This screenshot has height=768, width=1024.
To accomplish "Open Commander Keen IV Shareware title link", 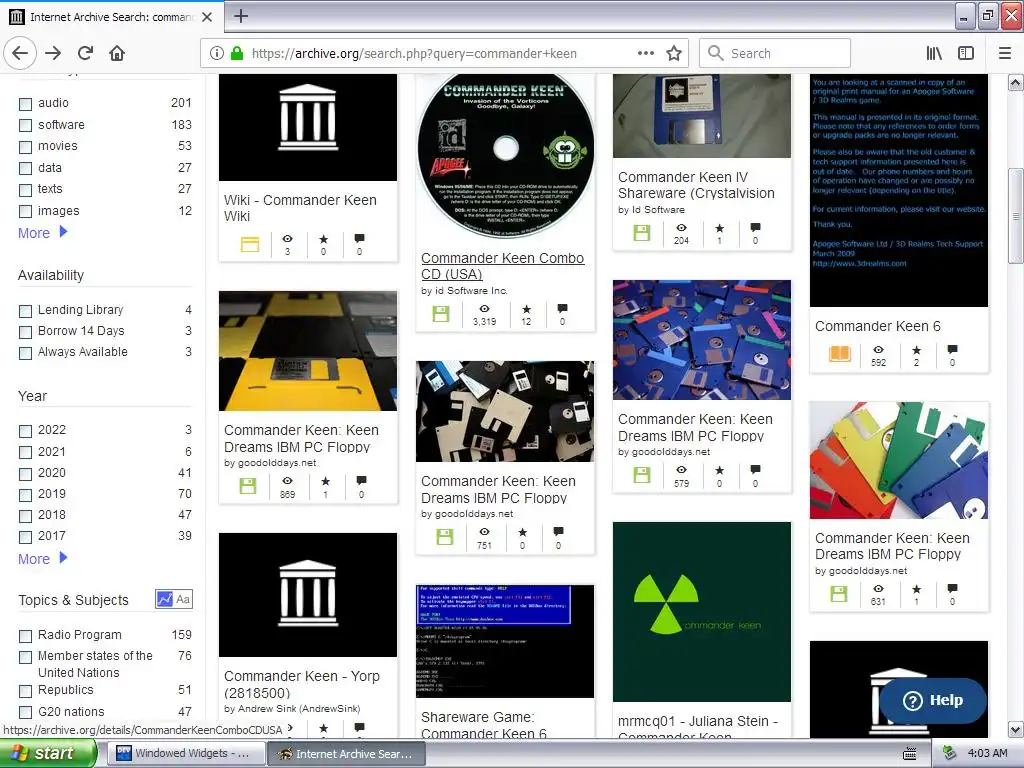I will click(696, 185).
